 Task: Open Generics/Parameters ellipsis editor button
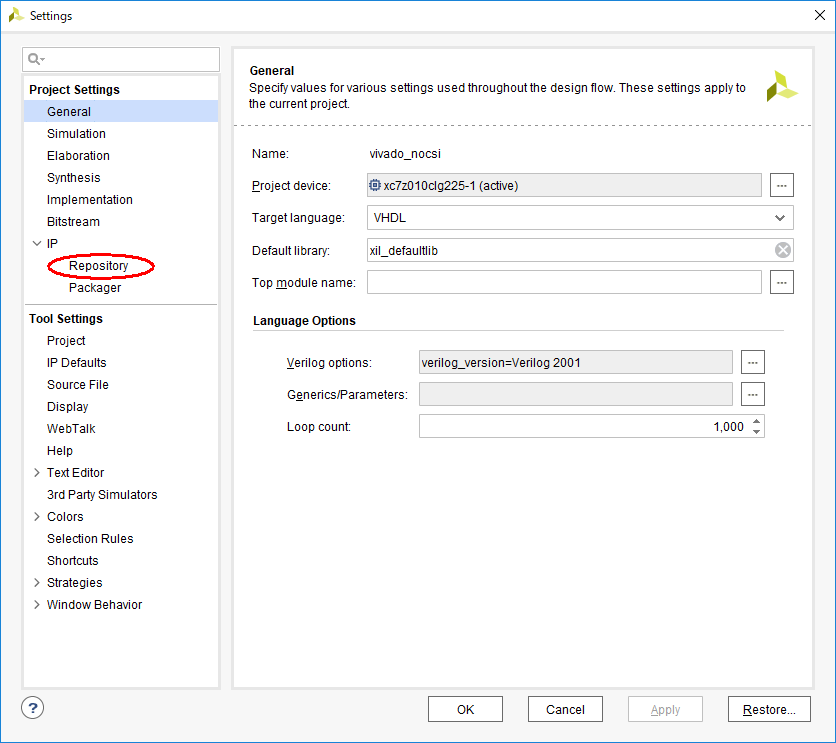(753, 394)
